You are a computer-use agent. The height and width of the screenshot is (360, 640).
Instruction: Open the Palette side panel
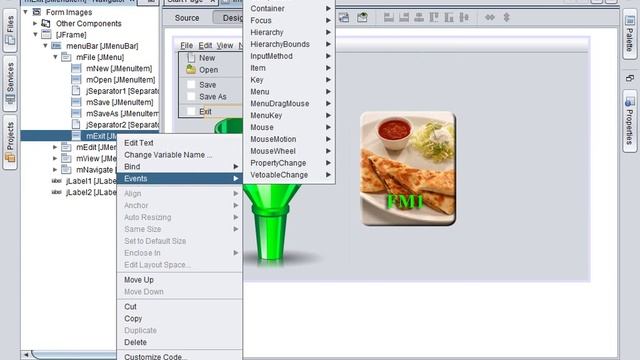630,33
